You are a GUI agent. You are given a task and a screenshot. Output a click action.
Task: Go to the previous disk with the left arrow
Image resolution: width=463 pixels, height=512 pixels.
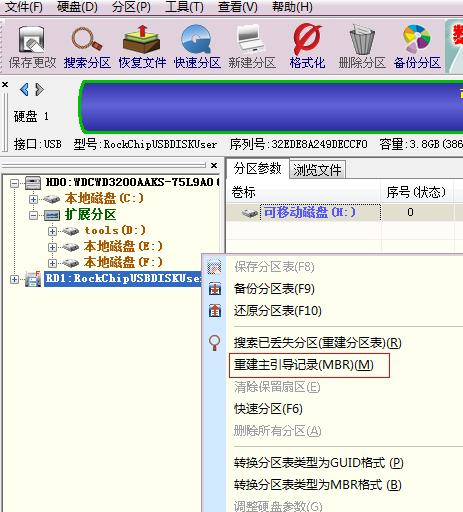point(24,89)
